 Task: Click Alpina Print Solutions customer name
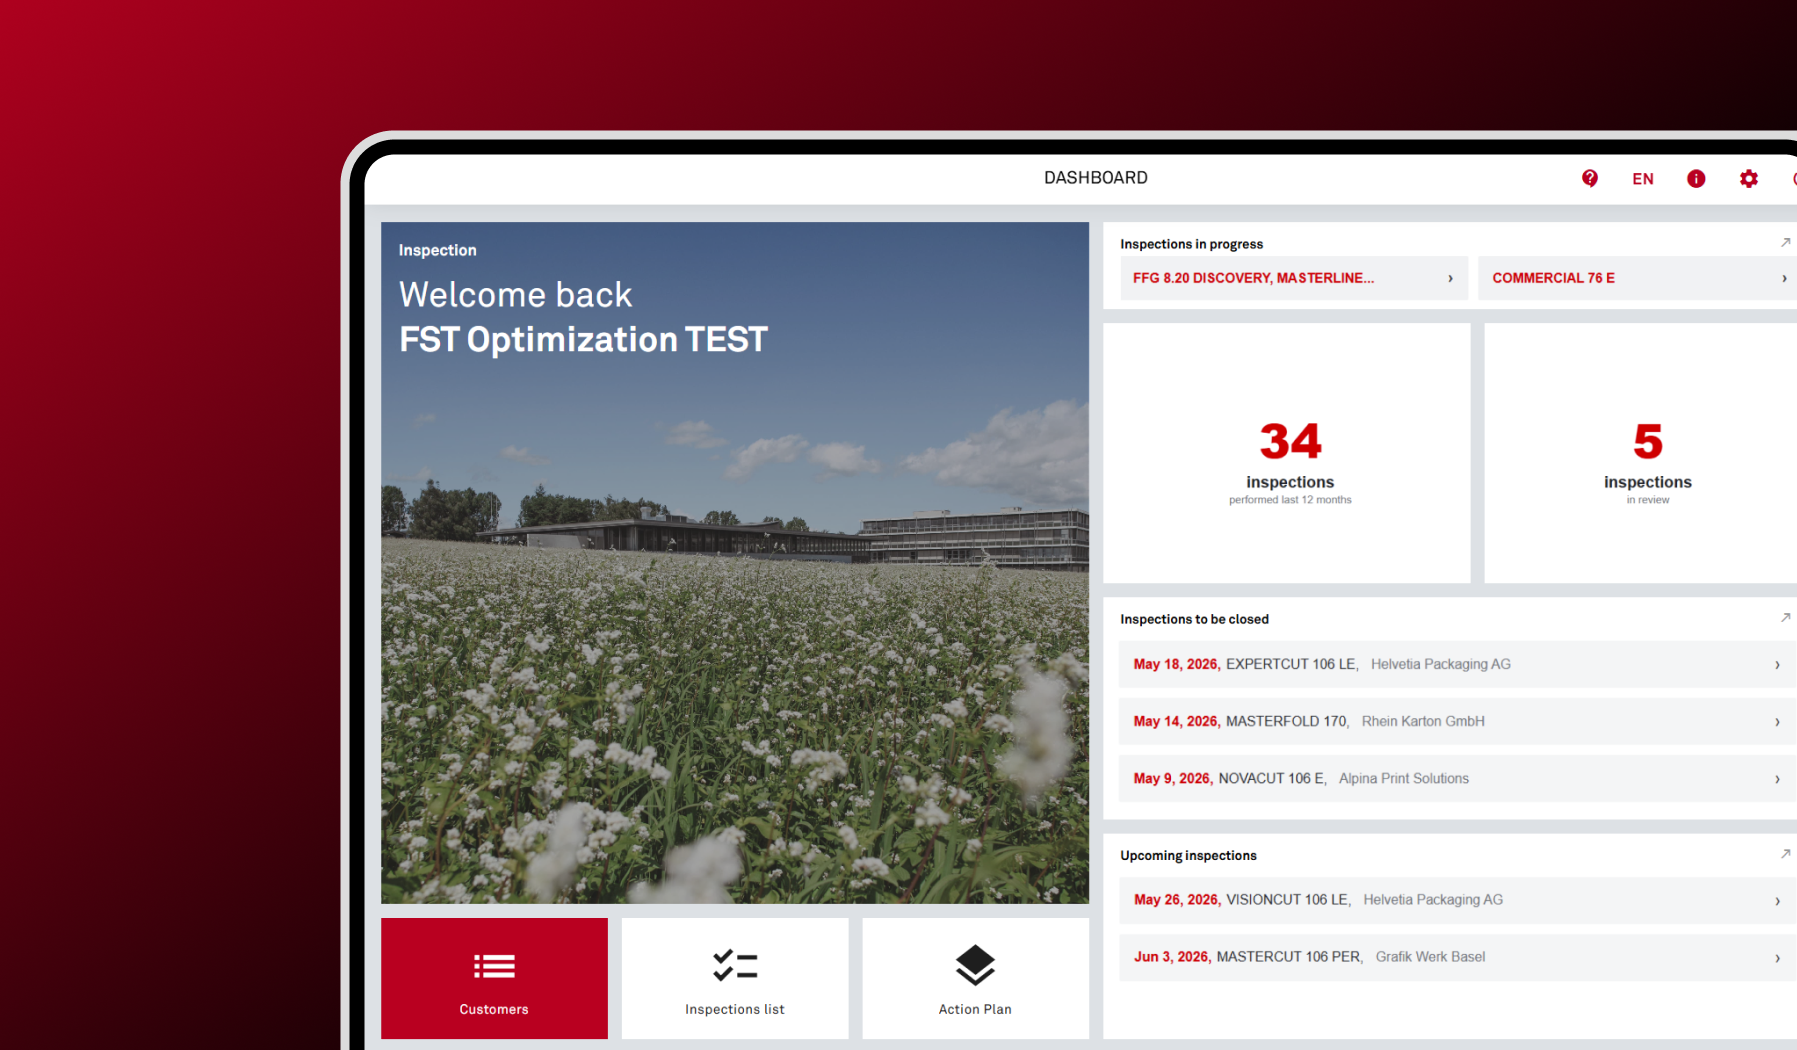[1404, 778]
